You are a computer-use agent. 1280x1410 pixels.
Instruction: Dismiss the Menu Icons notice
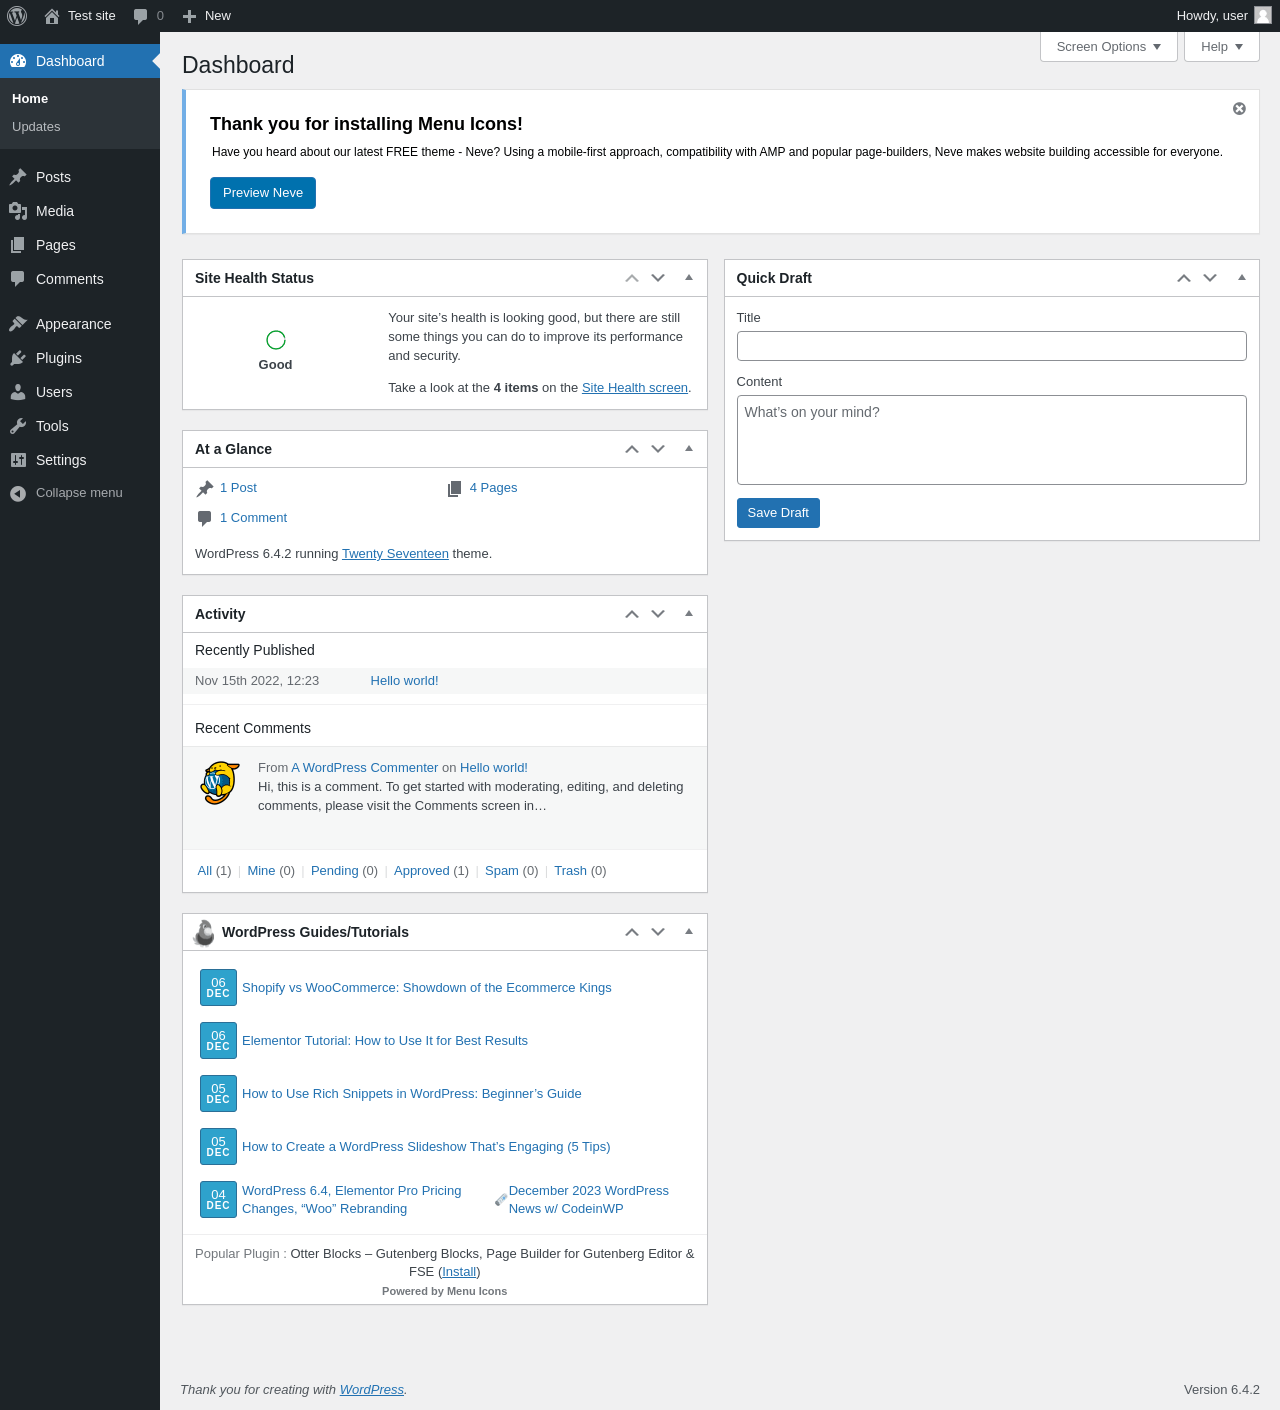(1239, 109)
